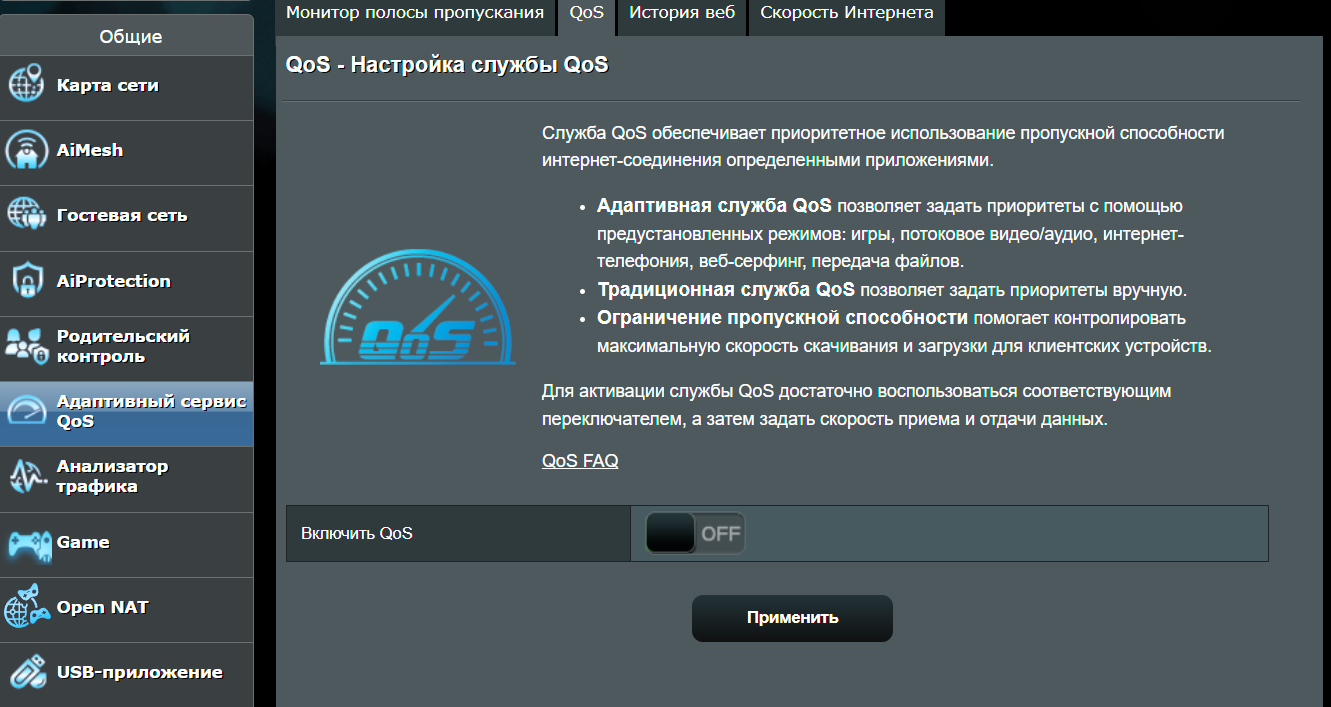Click the Включить QoS label
This screenshot has height=707, width=1331.
click(357, 533)
